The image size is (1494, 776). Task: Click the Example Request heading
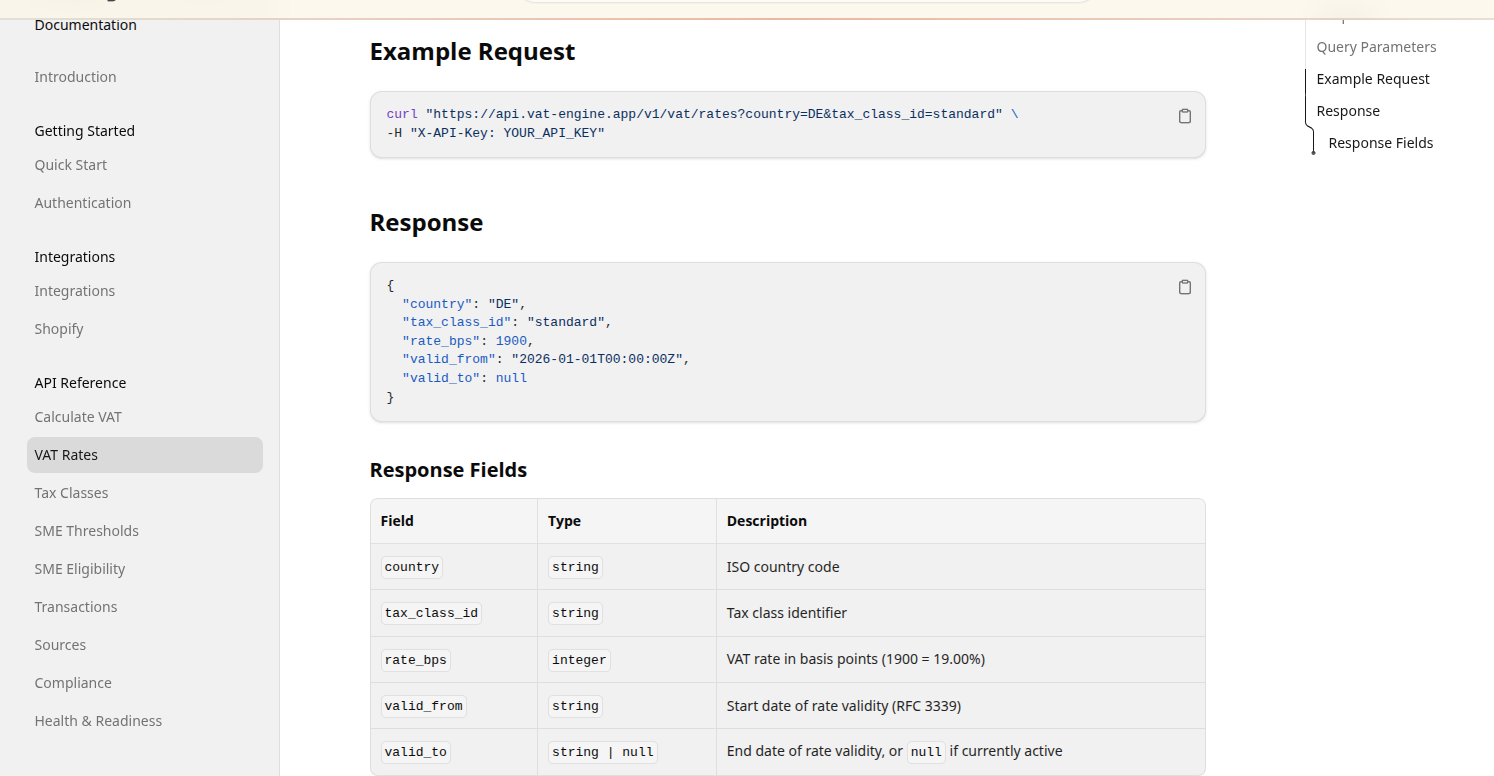coord(472,52)
